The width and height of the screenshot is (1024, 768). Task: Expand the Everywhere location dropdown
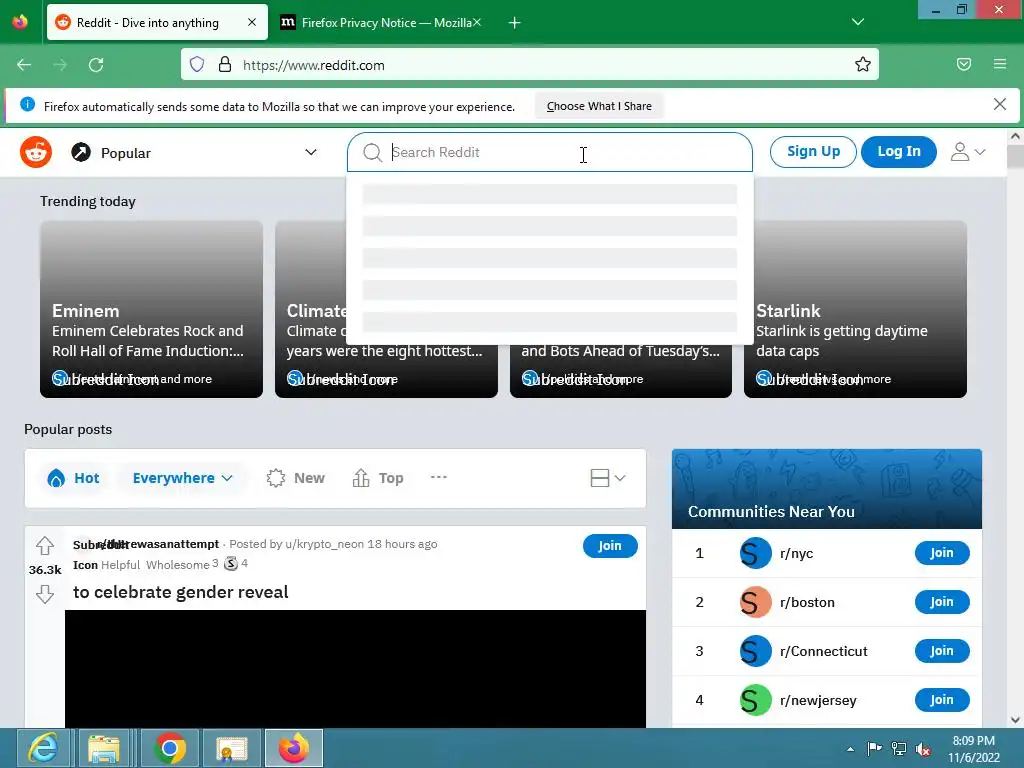[x=182, y=478]
